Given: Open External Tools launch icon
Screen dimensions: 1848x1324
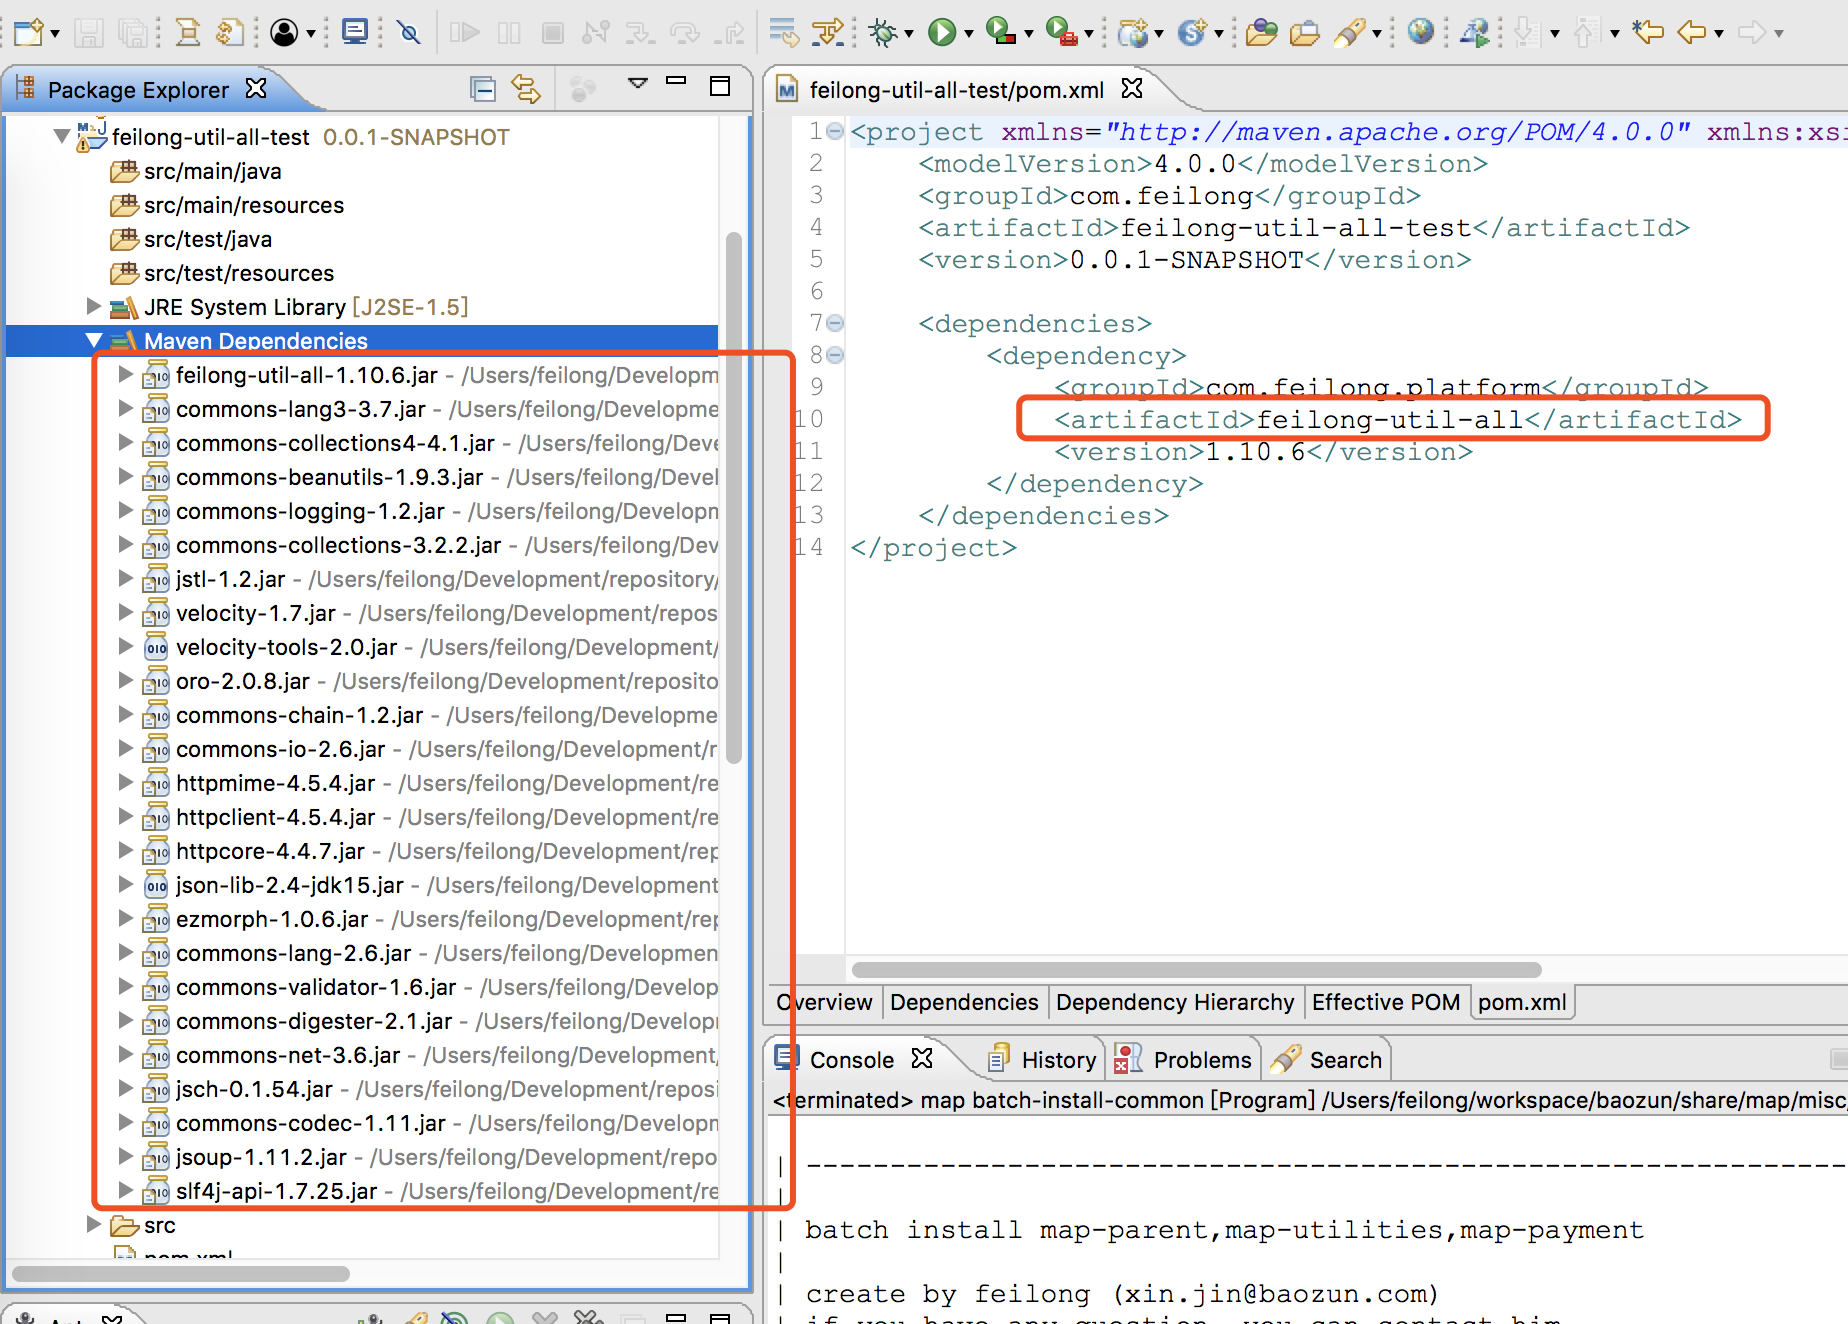Looking at the screenshot, I should pos(1060,33).
